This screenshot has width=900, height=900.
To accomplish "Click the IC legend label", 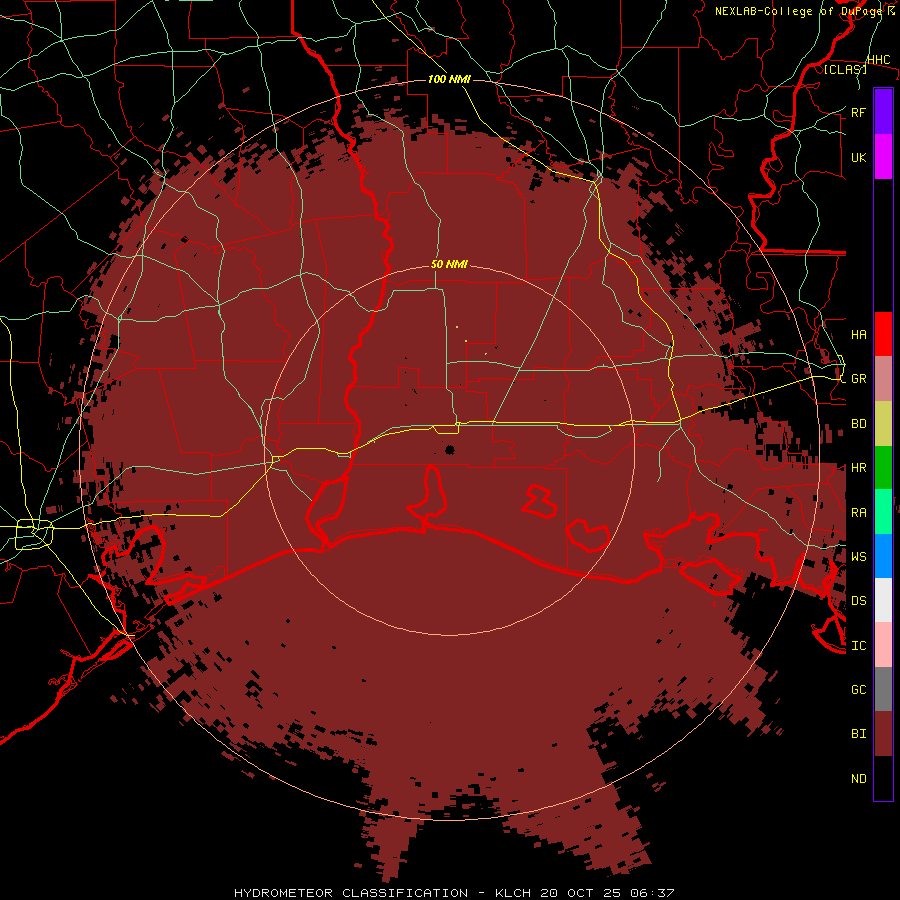I will coord(859,646).
